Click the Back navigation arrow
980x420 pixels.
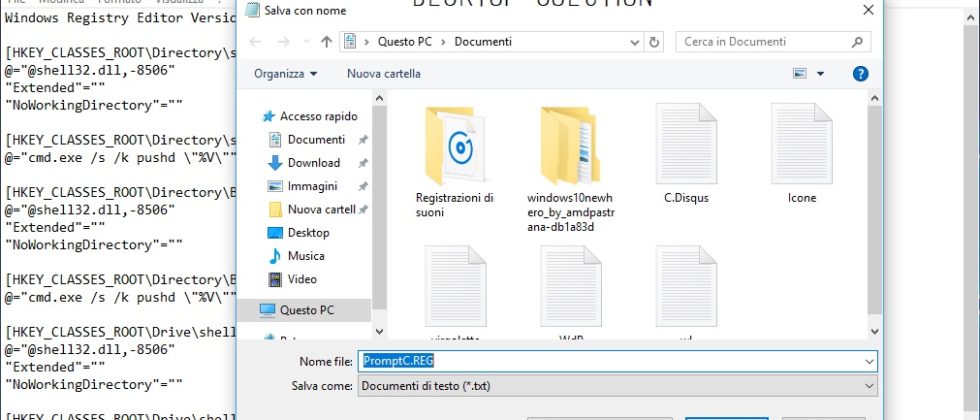(254, 42)
